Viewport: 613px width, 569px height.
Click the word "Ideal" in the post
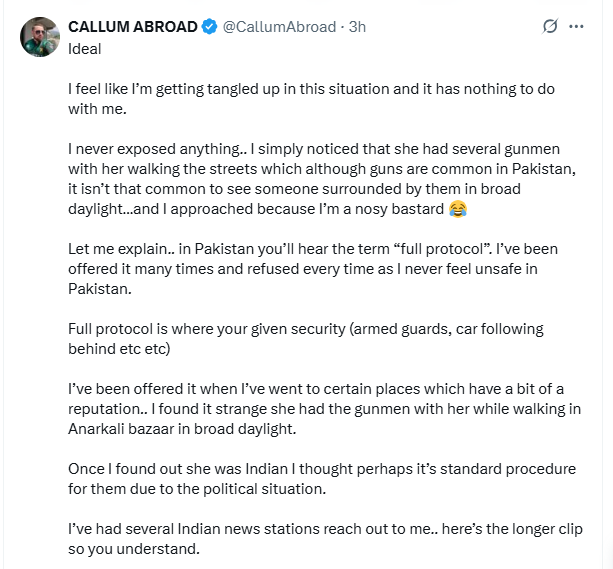[84, 48]
